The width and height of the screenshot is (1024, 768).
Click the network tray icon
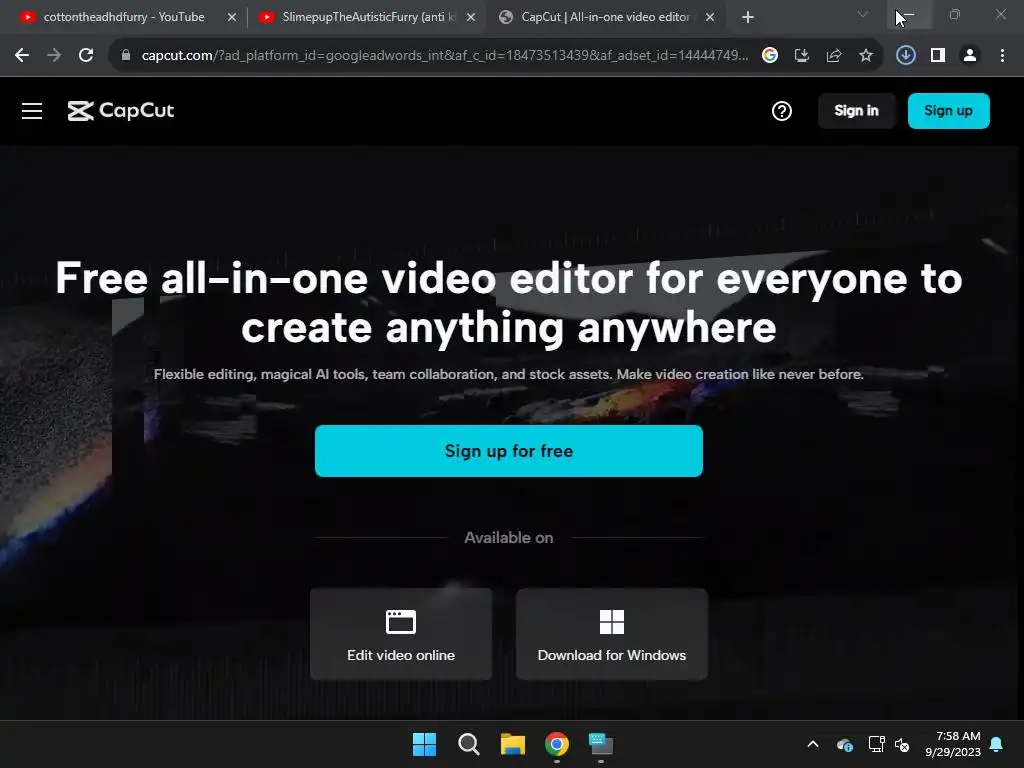[x=876, y=744]
